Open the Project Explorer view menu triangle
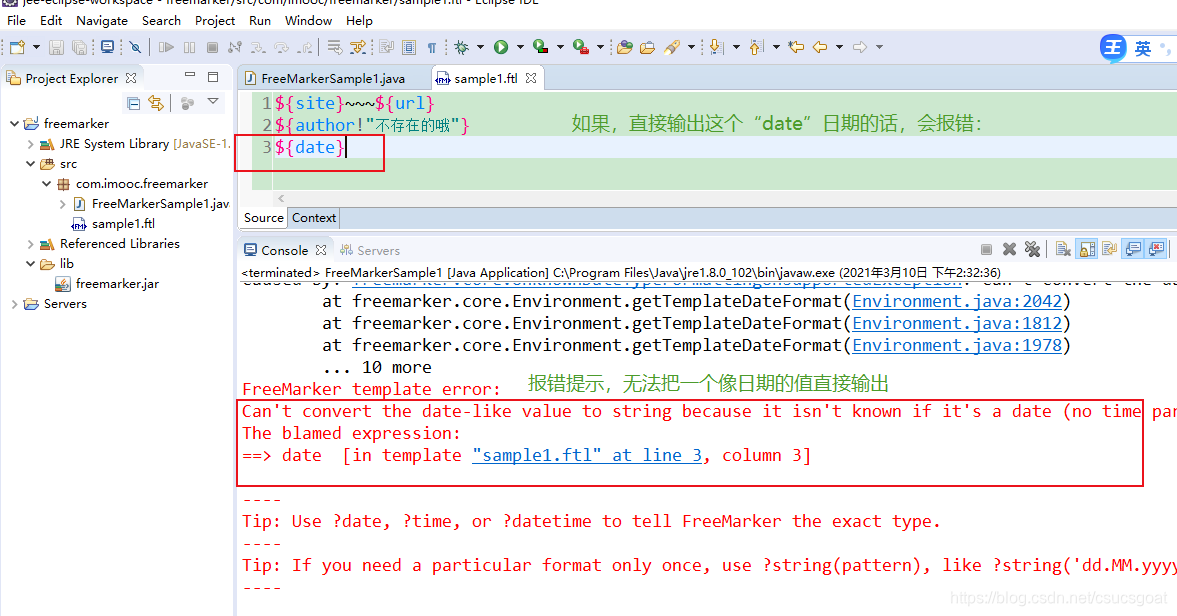Screen dimensions: 1177x616 pos(212,102)
